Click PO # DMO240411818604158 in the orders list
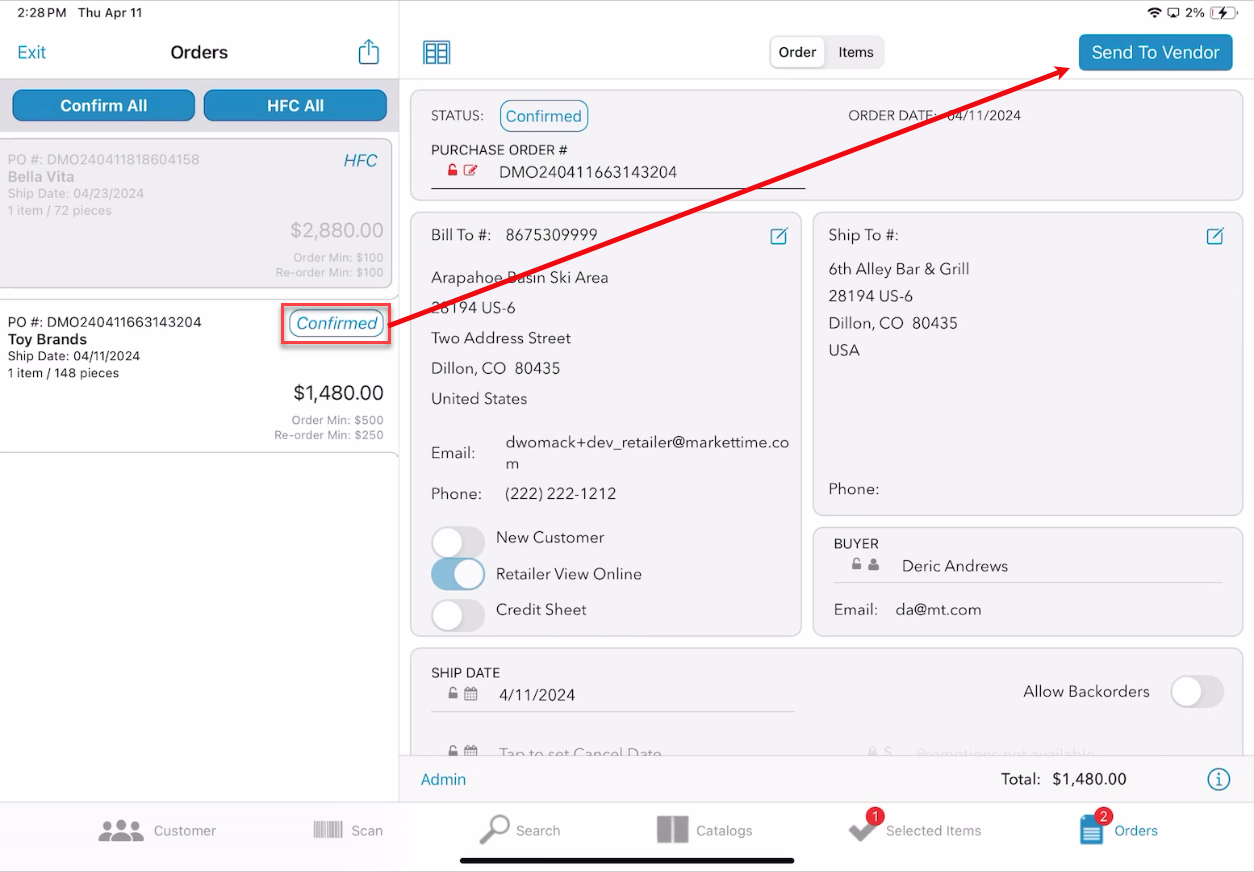Screen dimensions: 1254x872 point(103,160)
